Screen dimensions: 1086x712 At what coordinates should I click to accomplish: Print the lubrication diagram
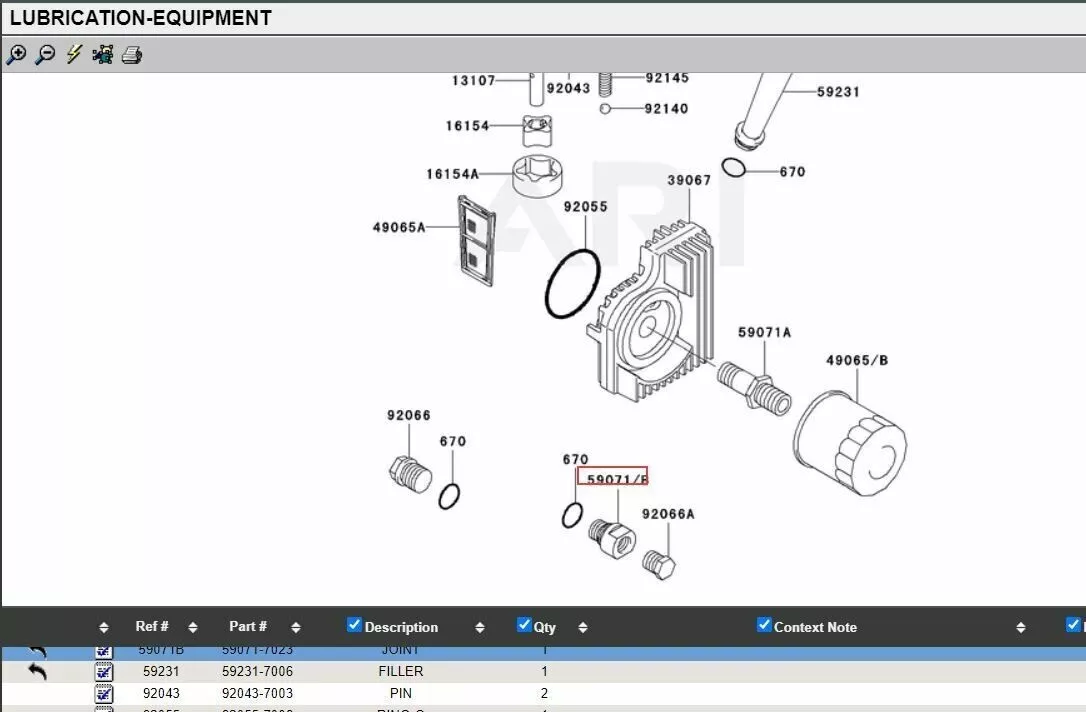click(132, 55)
